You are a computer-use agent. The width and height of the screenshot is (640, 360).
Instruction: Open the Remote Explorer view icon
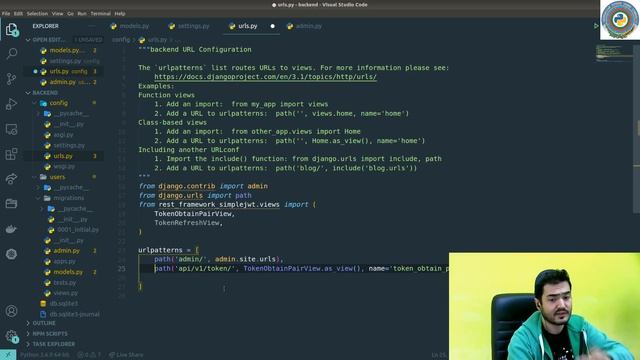[11, 129]
